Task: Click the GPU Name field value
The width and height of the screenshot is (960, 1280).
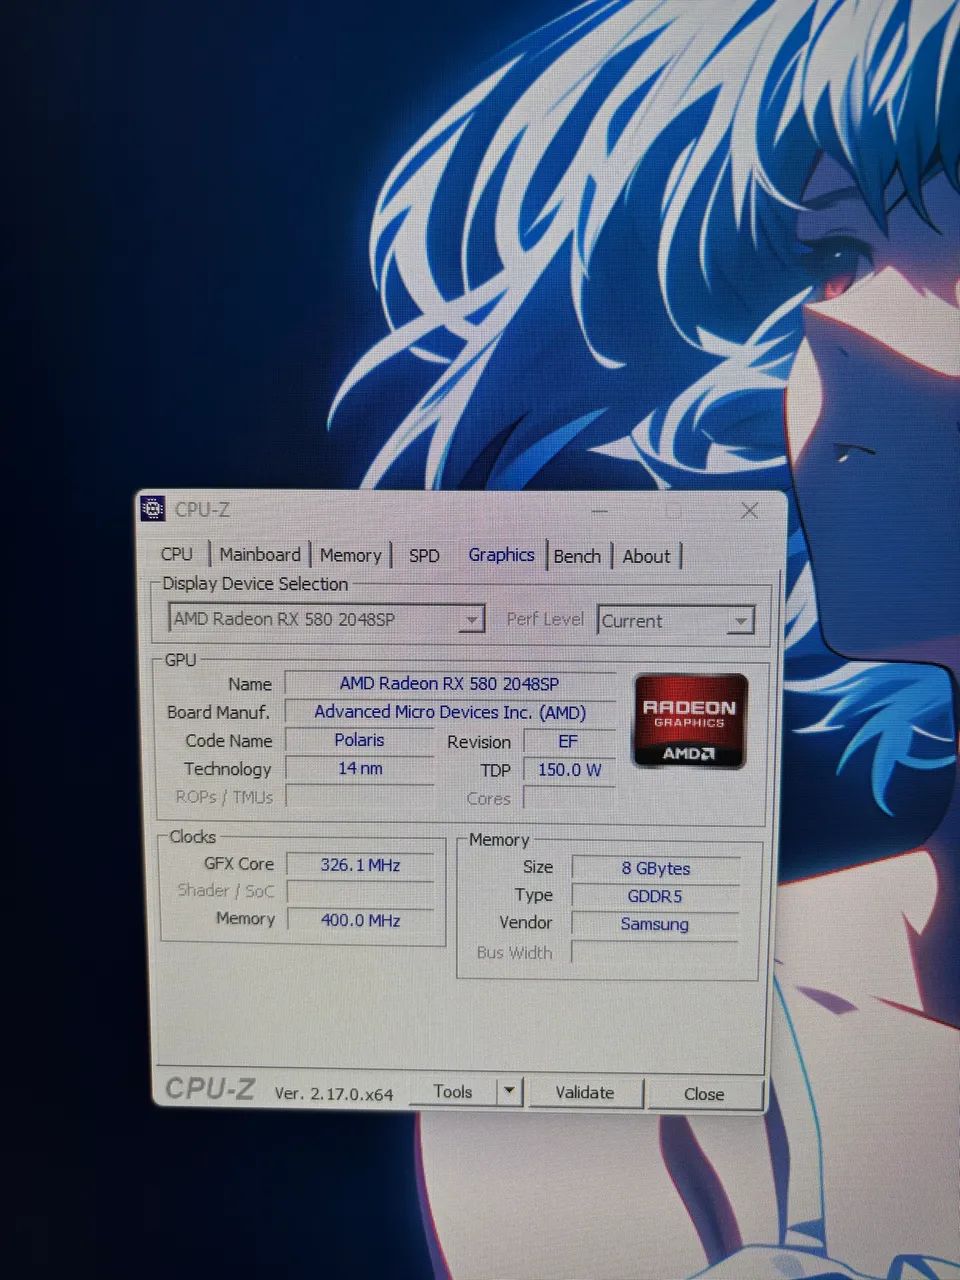Action: click(x=449, y=684)
